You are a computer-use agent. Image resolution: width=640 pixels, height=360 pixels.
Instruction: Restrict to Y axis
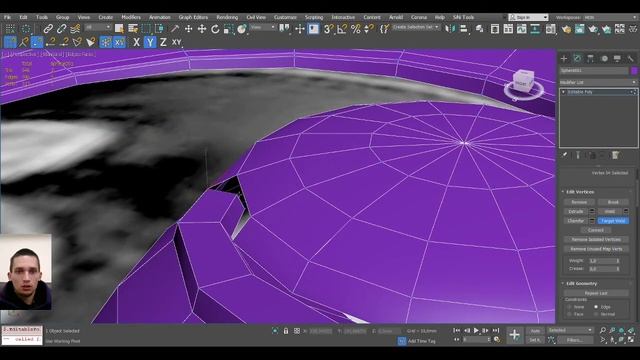(x=150, y=42)
